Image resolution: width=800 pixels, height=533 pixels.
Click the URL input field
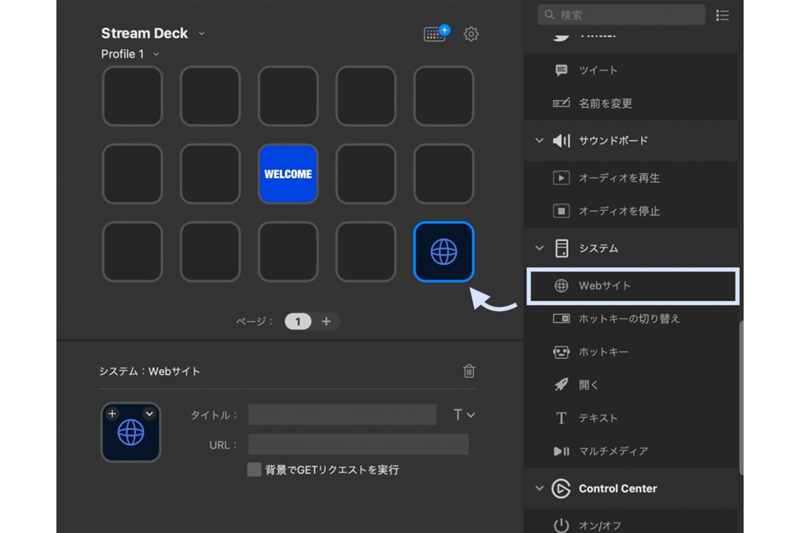click(358, 445)
